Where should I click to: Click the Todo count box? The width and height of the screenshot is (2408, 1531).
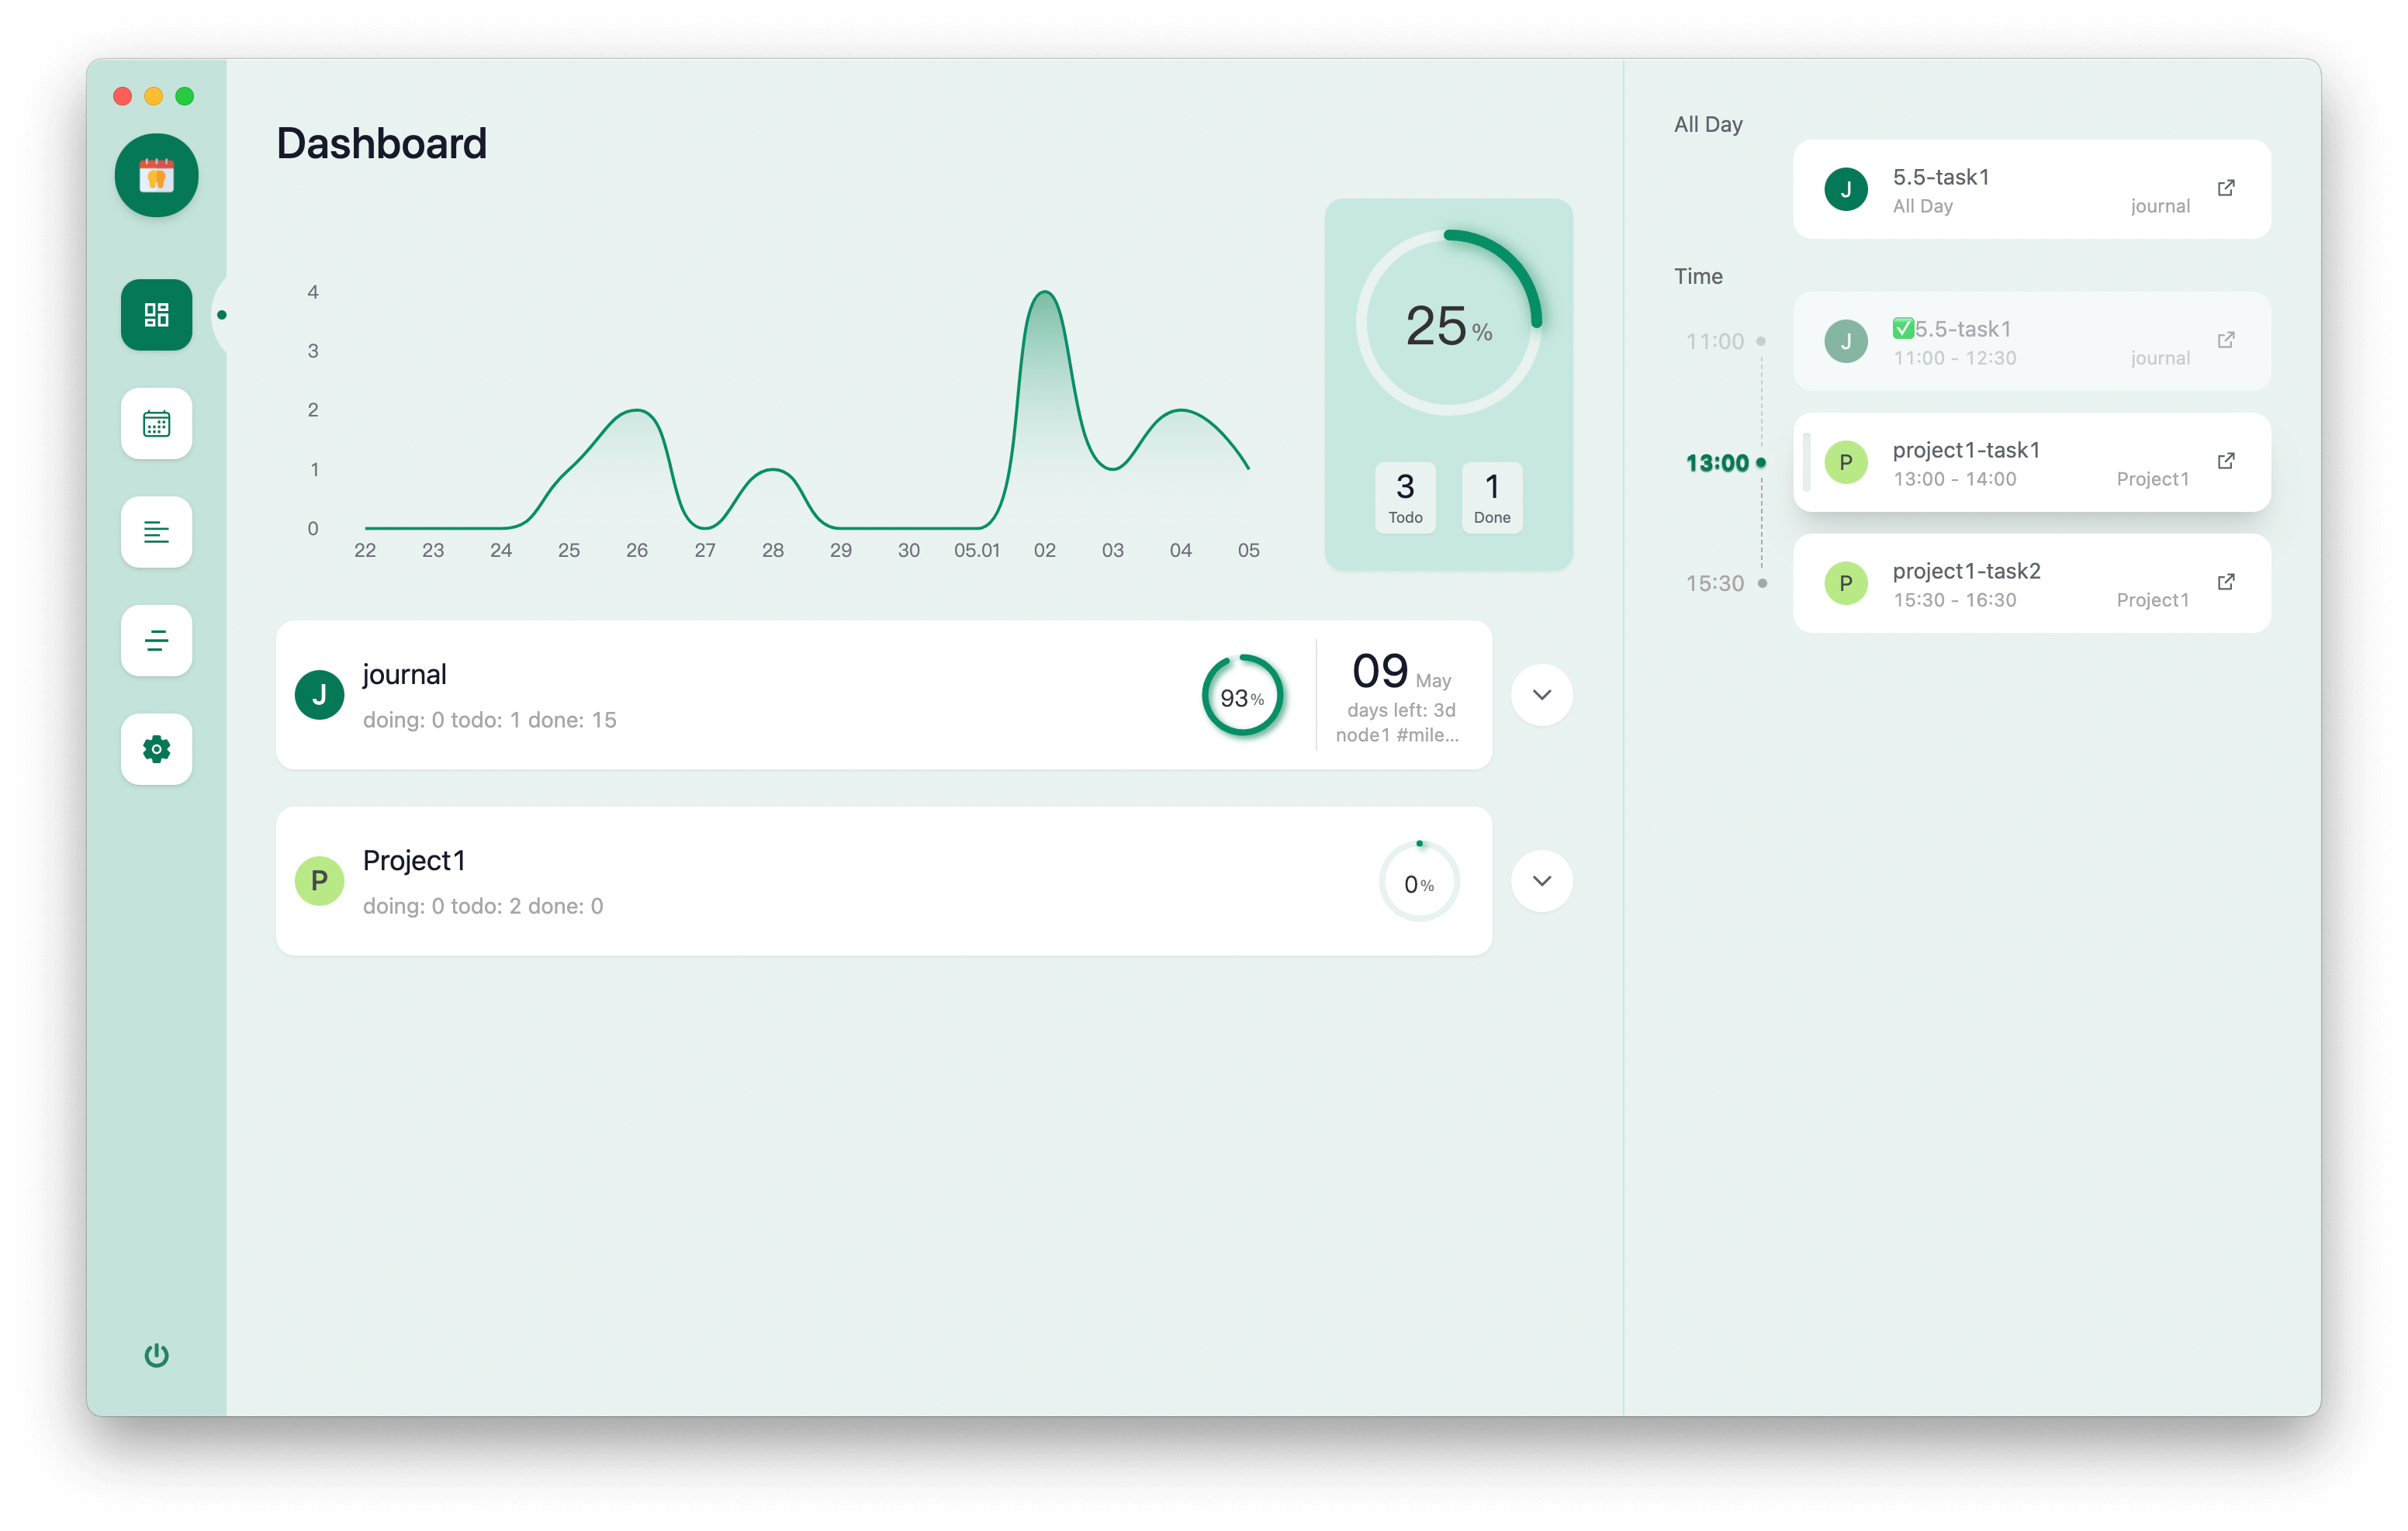click(1405, 497)
